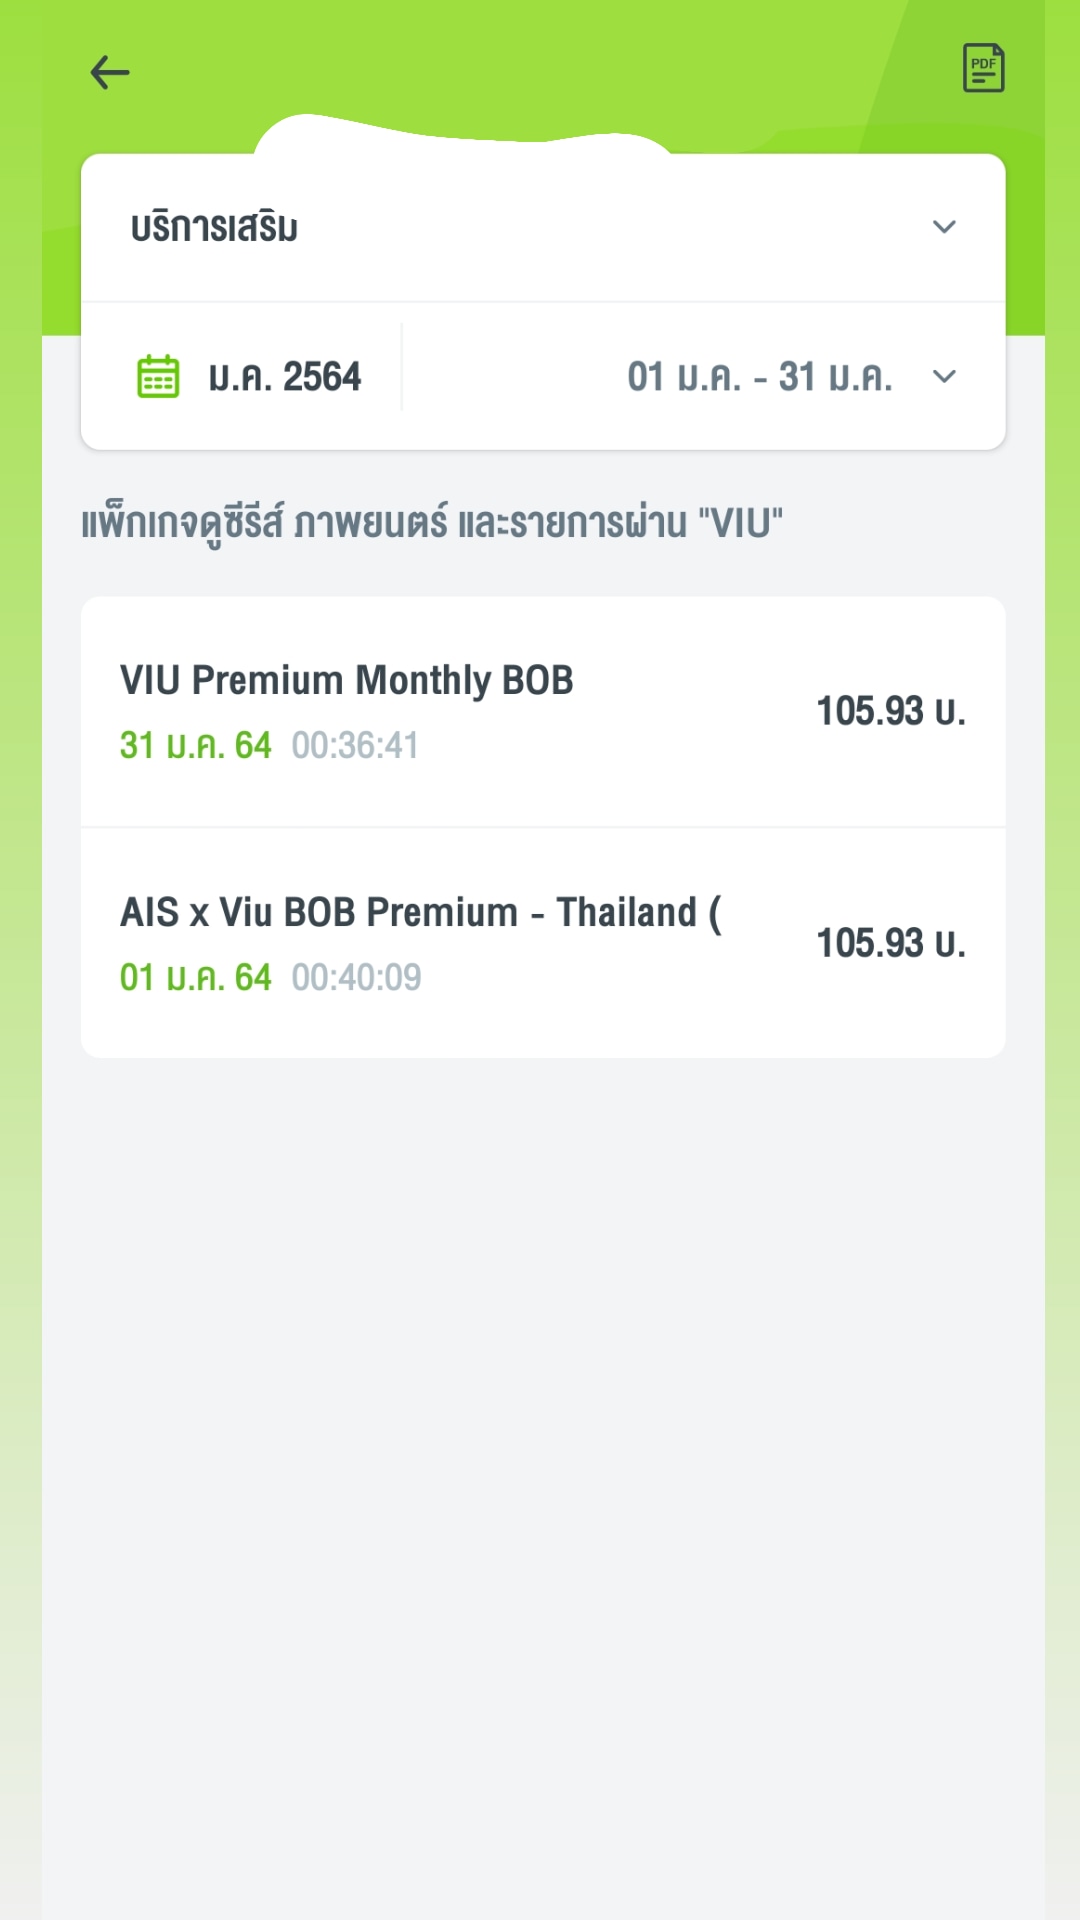Open AIS x Viu BOB Premium entry title
Screen dimensions: 1080x1920
click(420, 912)
